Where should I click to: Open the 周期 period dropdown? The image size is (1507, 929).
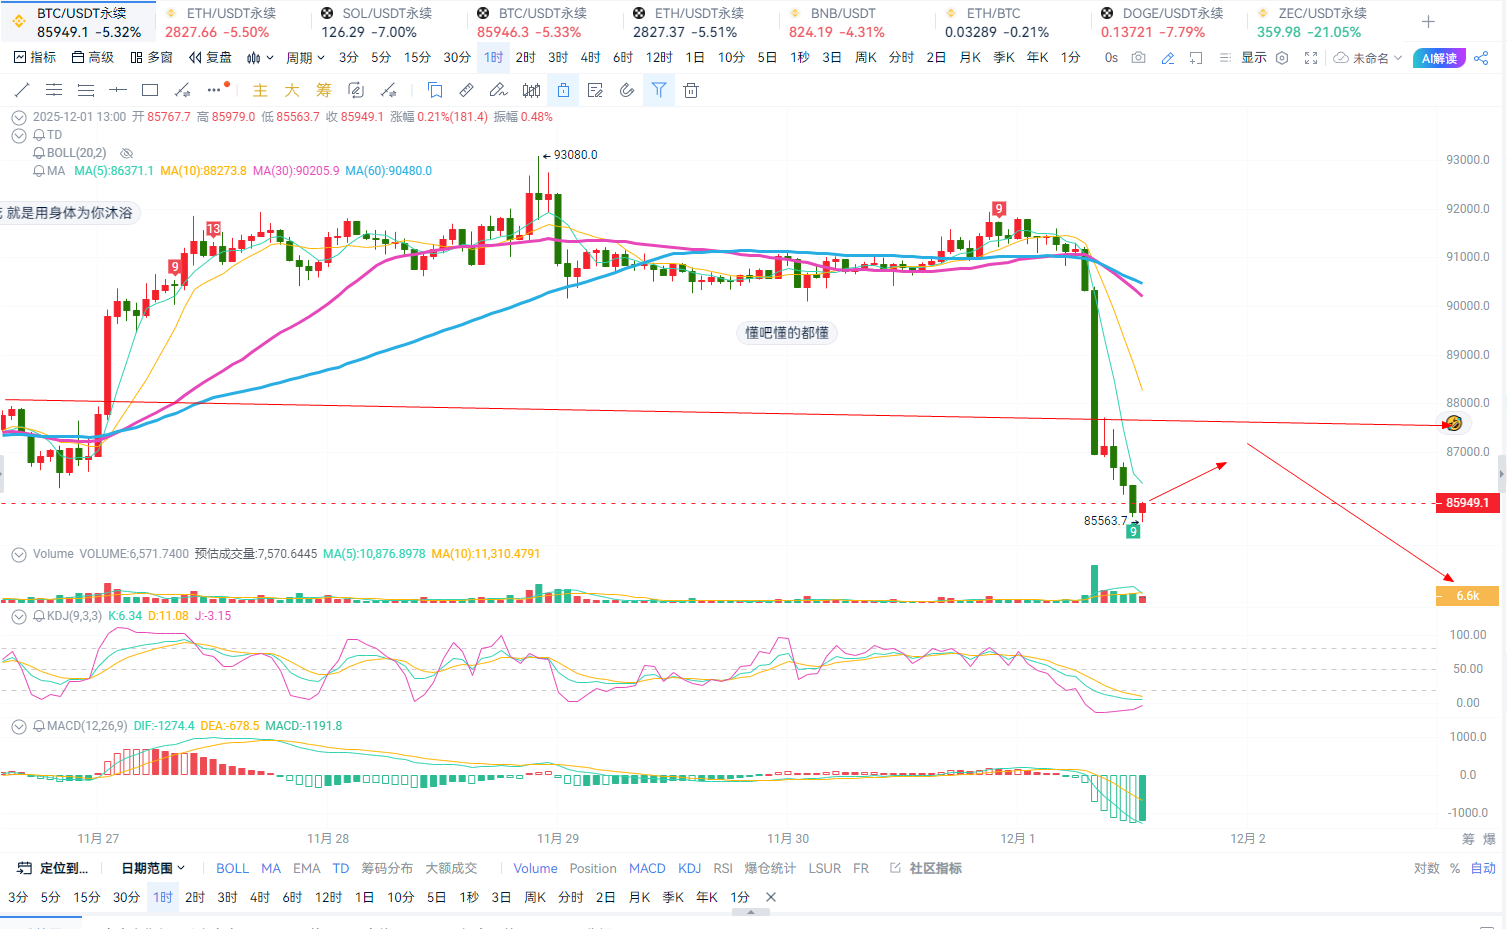tap(305, 58)
